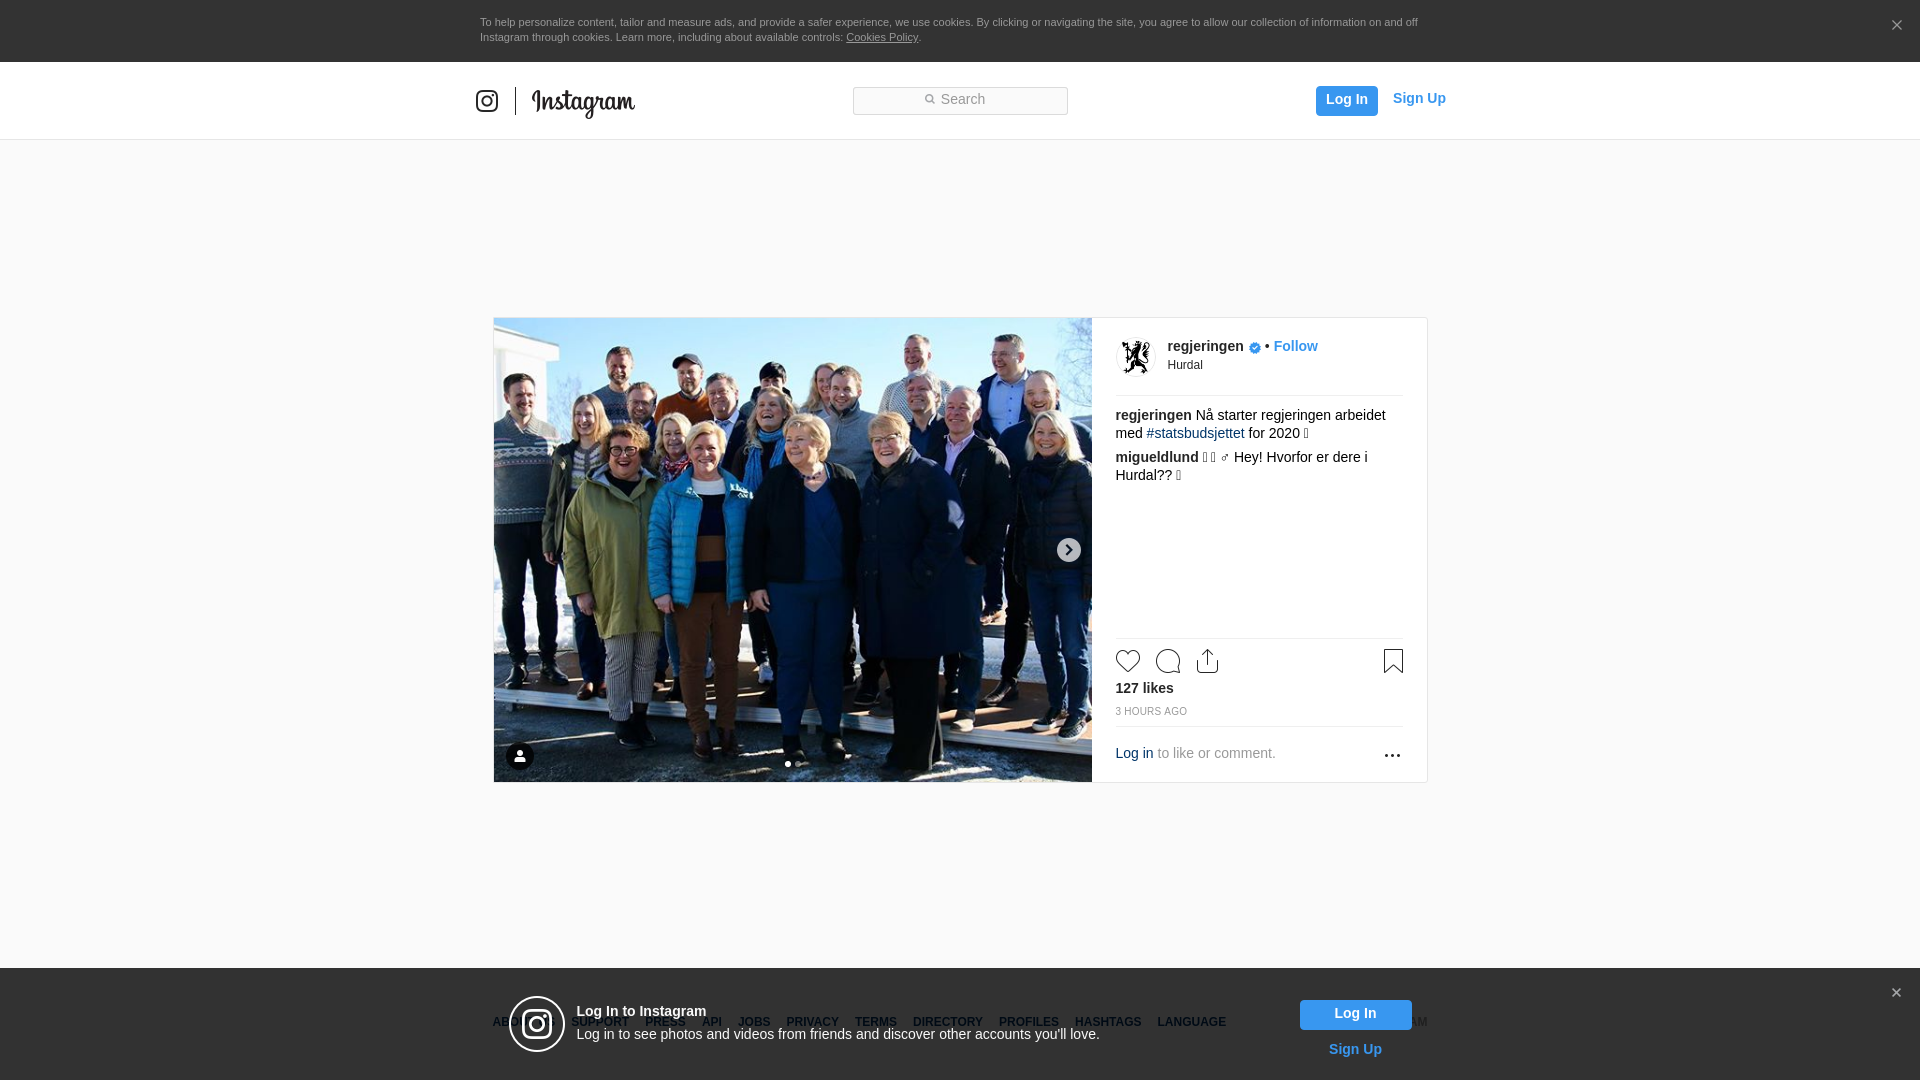Image resolution: width=1920 pixels, height=1080 pixels.
Task: Open the HASHTAGS footer link
Action: (x=1108, y=1022)
